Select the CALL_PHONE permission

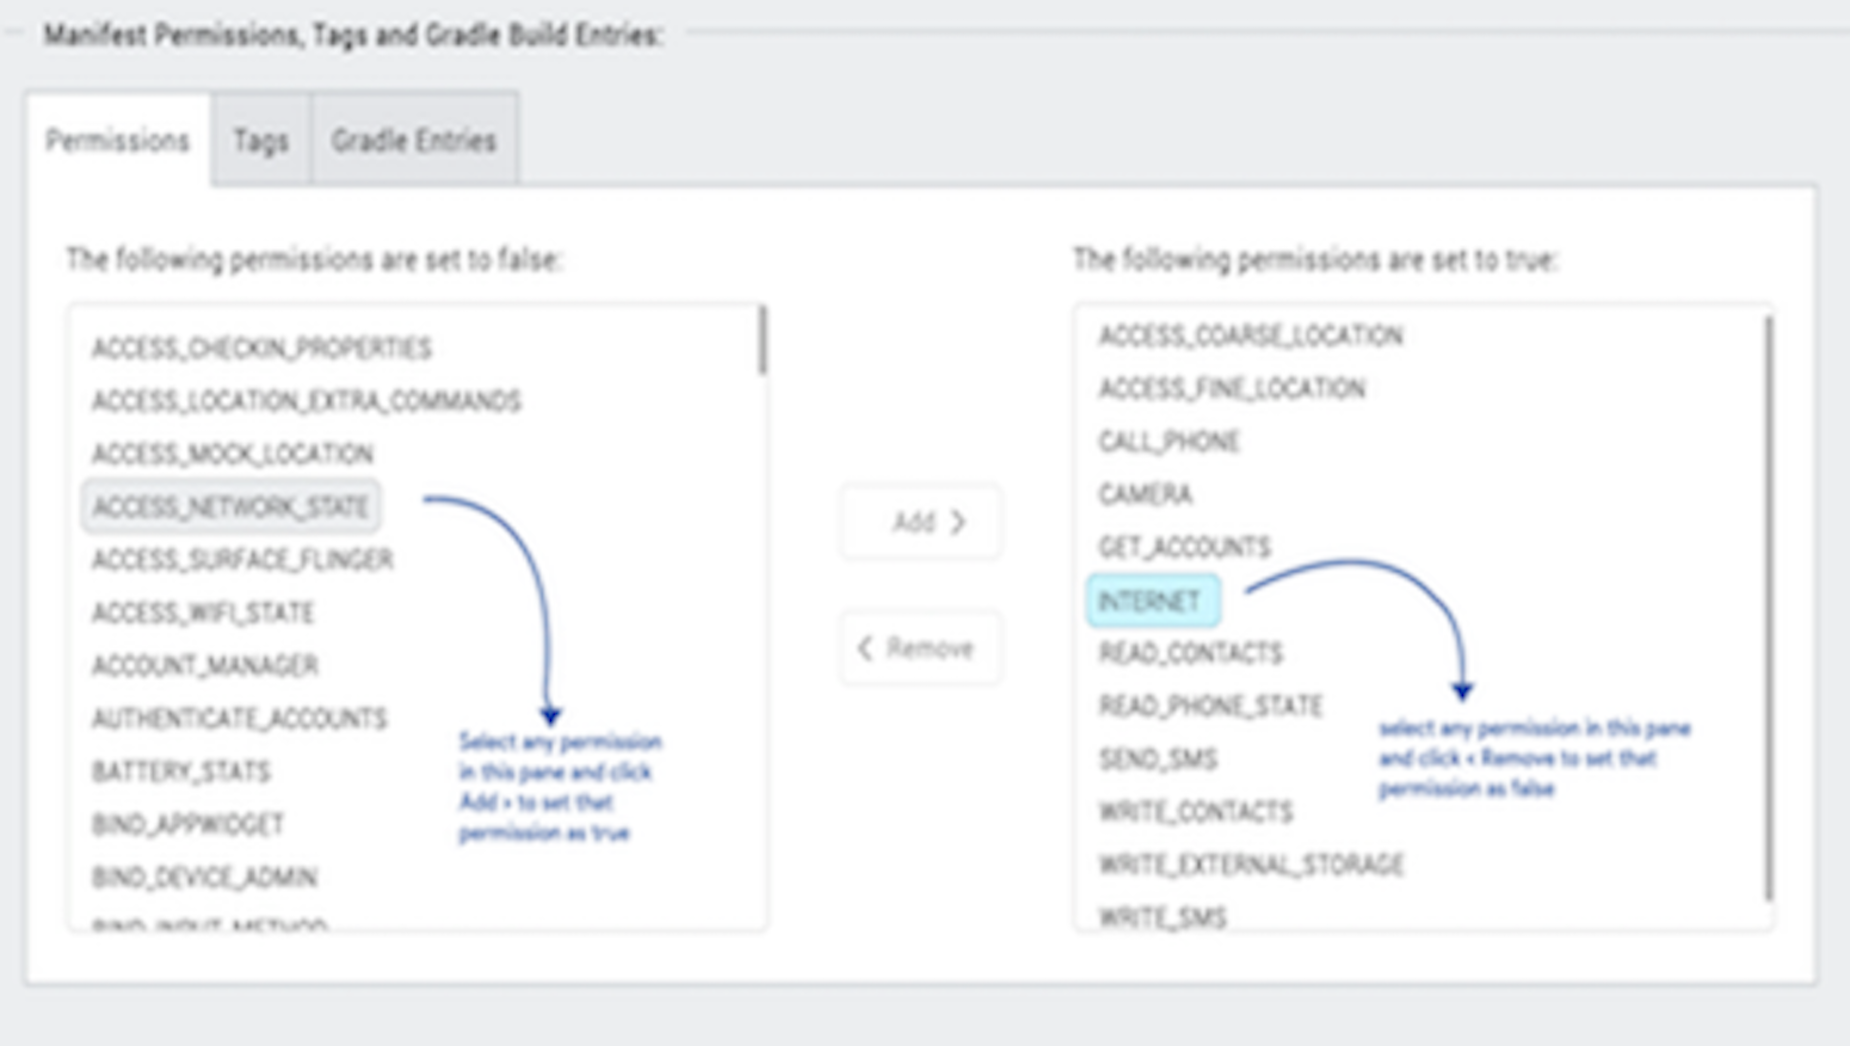pos(1169,441)
